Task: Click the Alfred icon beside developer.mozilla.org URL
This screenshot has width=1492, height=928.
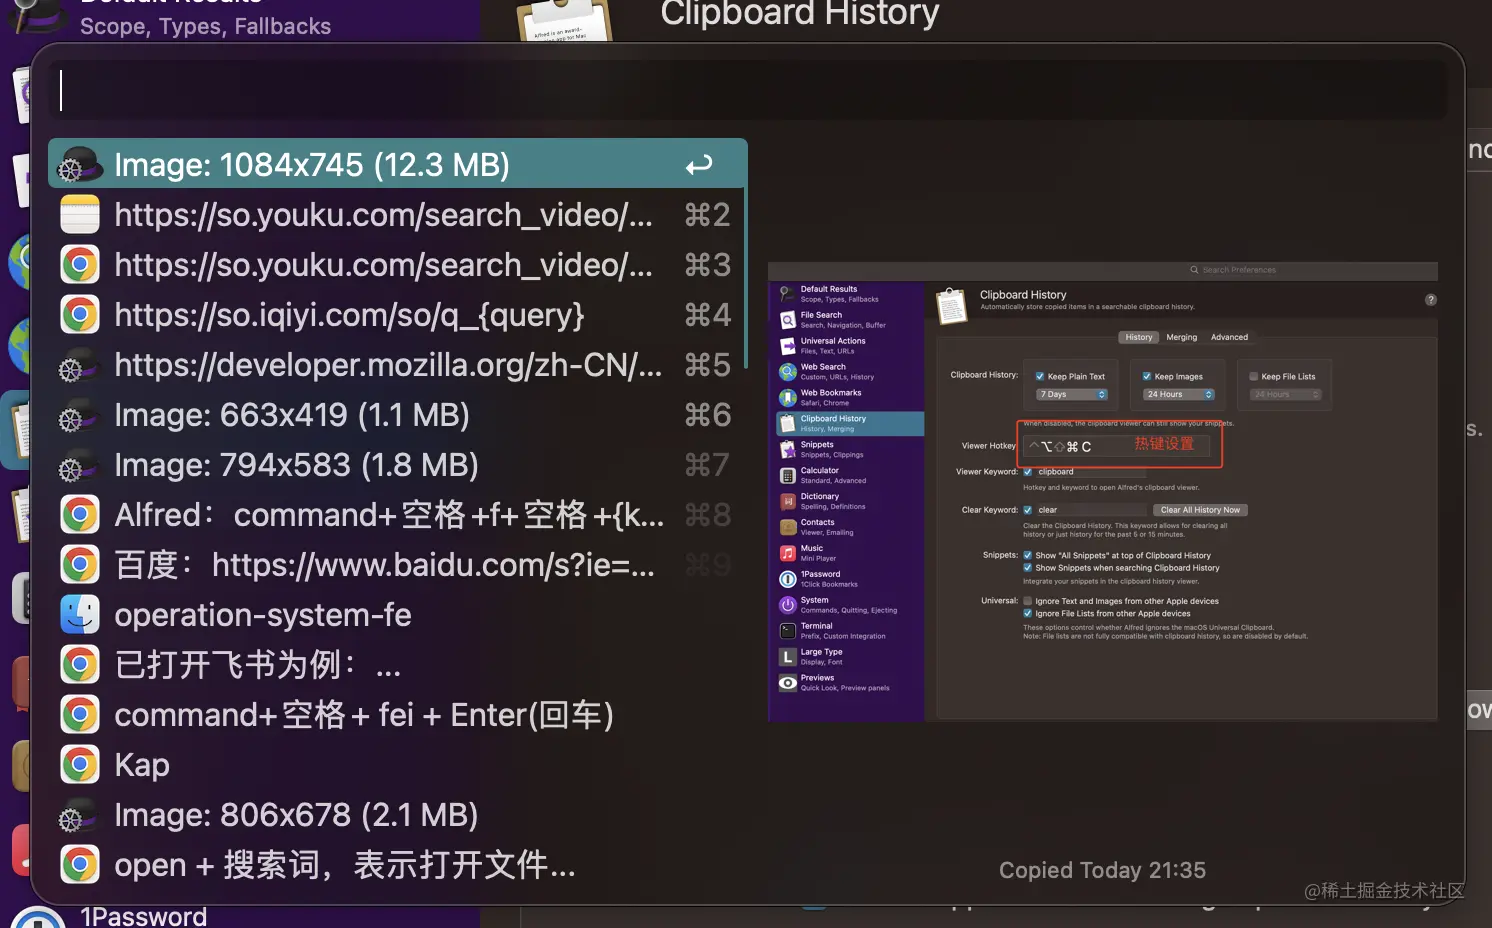Action: [78, 365]
